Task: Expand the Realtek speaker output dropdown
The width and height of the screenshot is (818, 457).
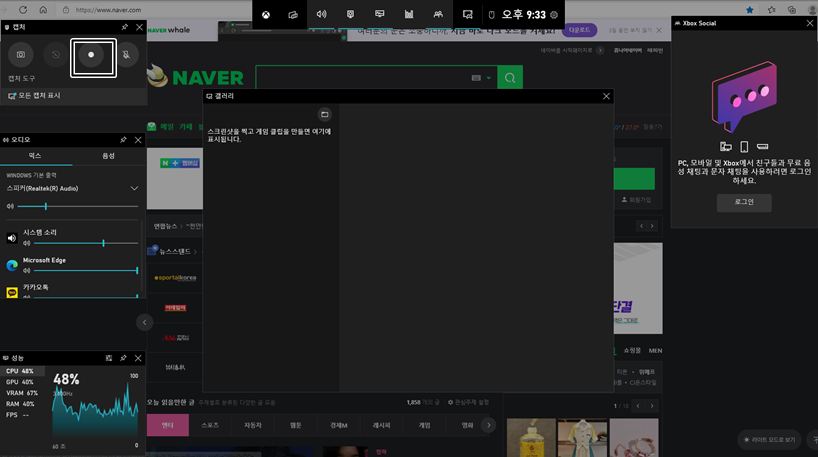Action: [134, 188]
